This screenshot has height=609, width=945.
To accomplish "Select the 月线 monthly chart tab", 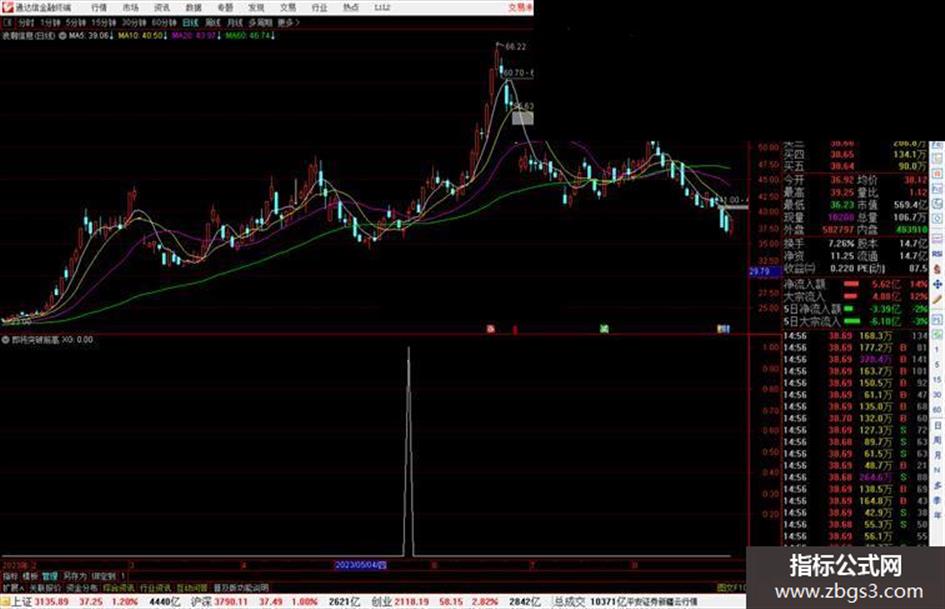I will [234, 22].
